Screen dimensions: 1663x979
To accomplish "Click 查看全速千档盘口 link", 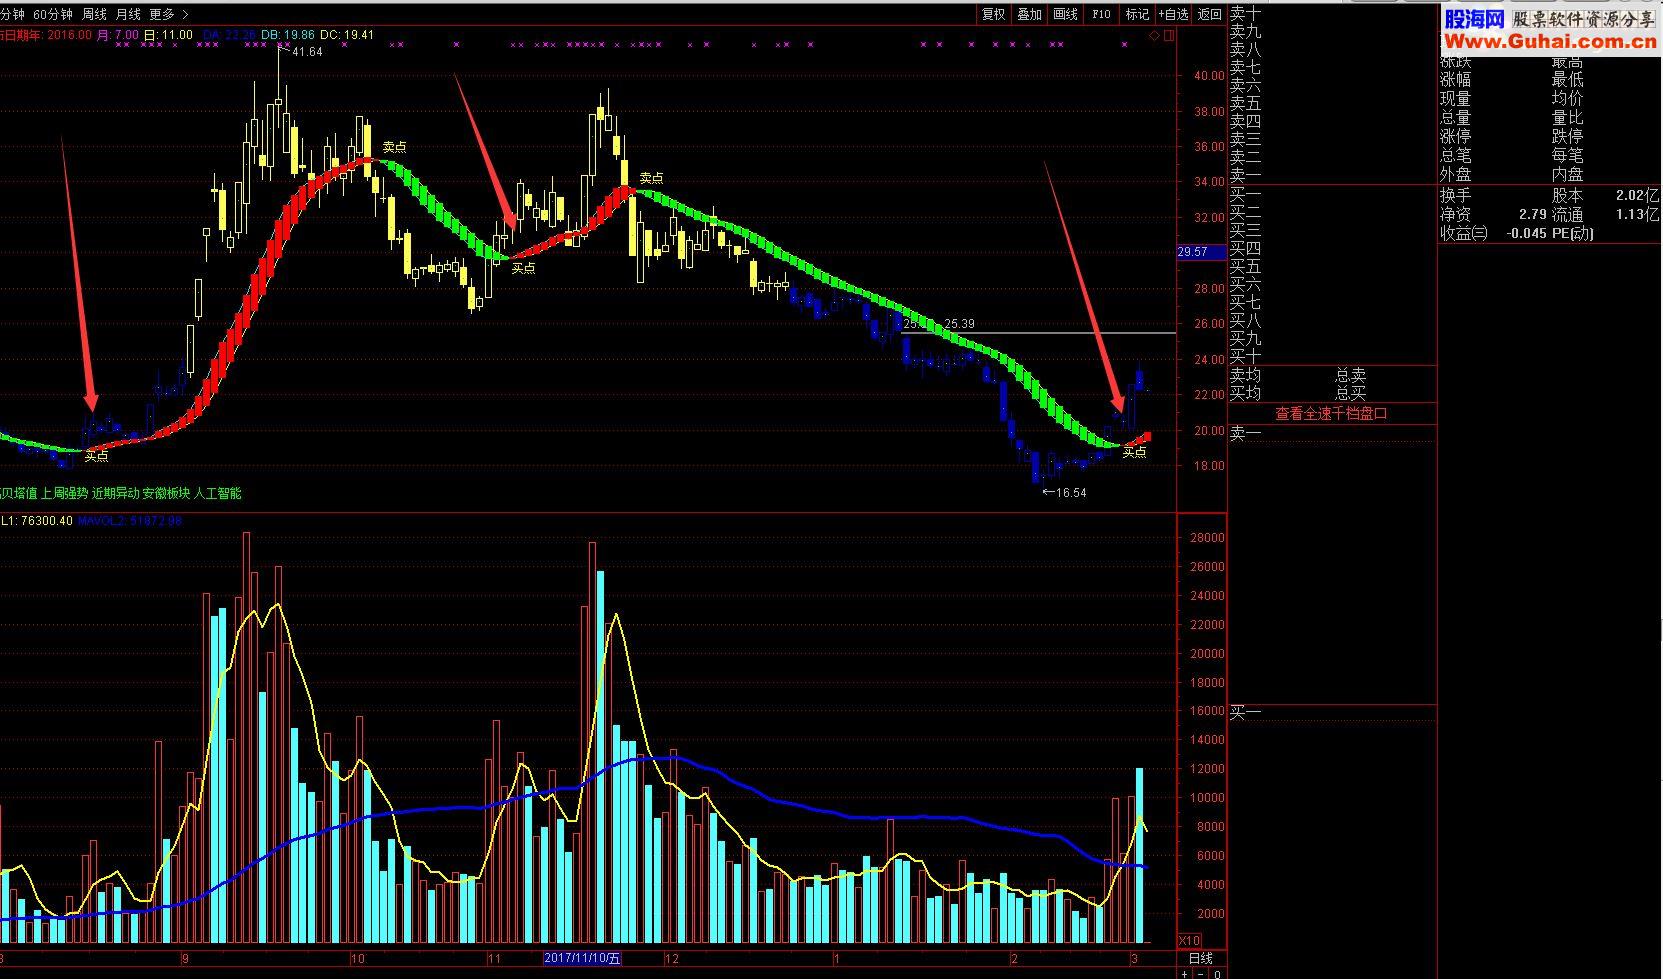I will (x=1331, y=413).
